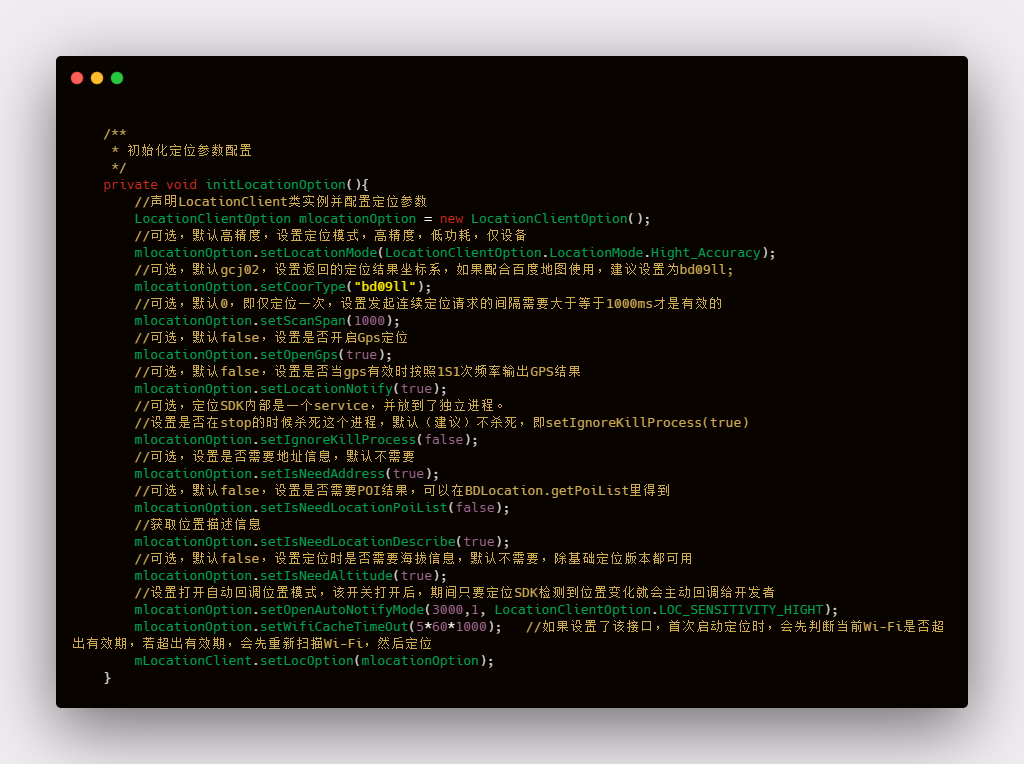Click BDLocation.getPoiList in the comment
Image resolution: width=1024 pixels, height=764 pixels.
pos(547,490)
